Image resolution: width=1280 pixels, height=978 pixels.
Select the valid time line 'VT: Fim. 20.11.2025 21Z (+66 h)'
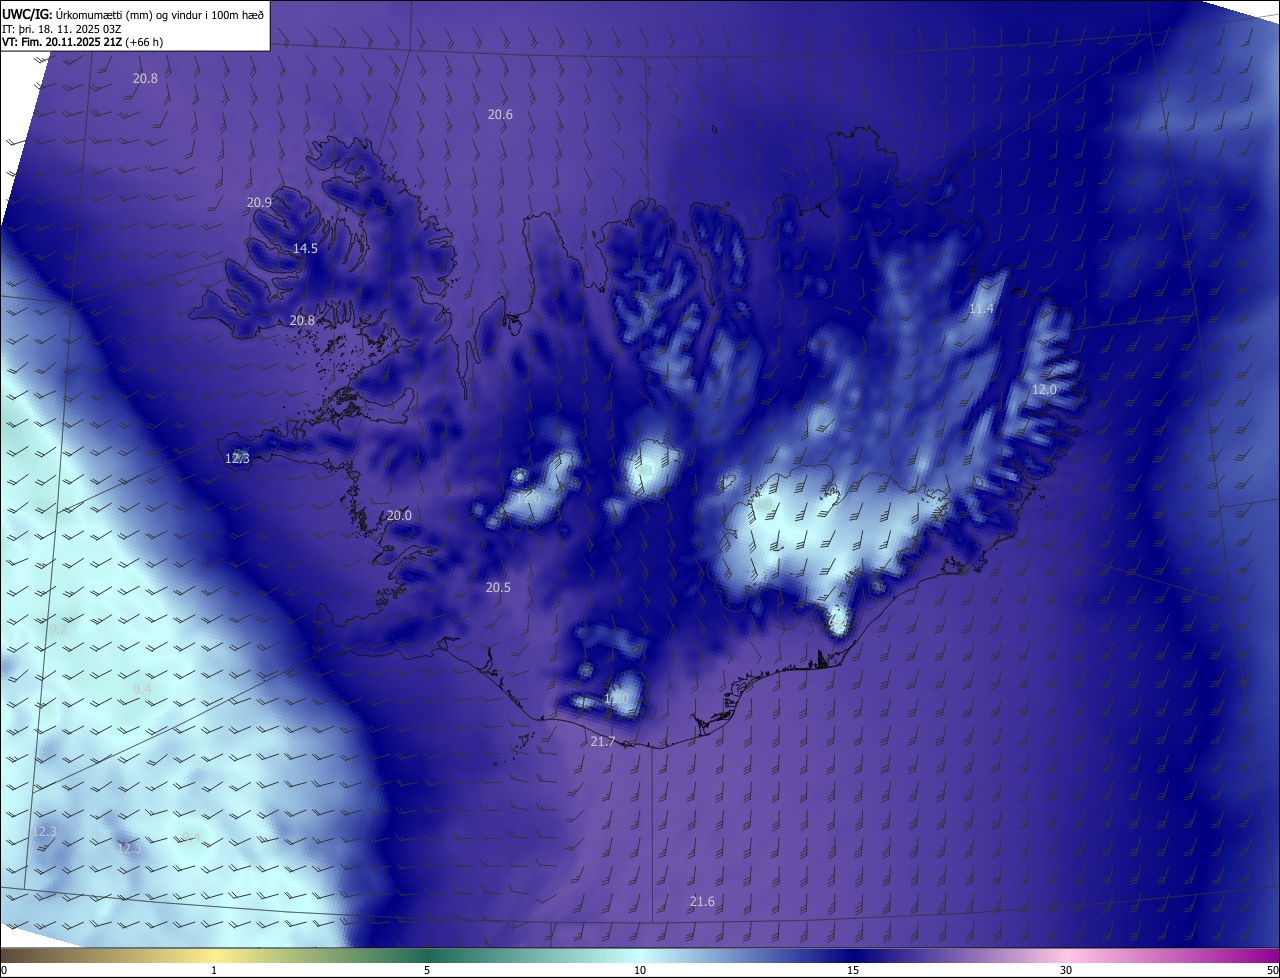click(x=83, y=42)
